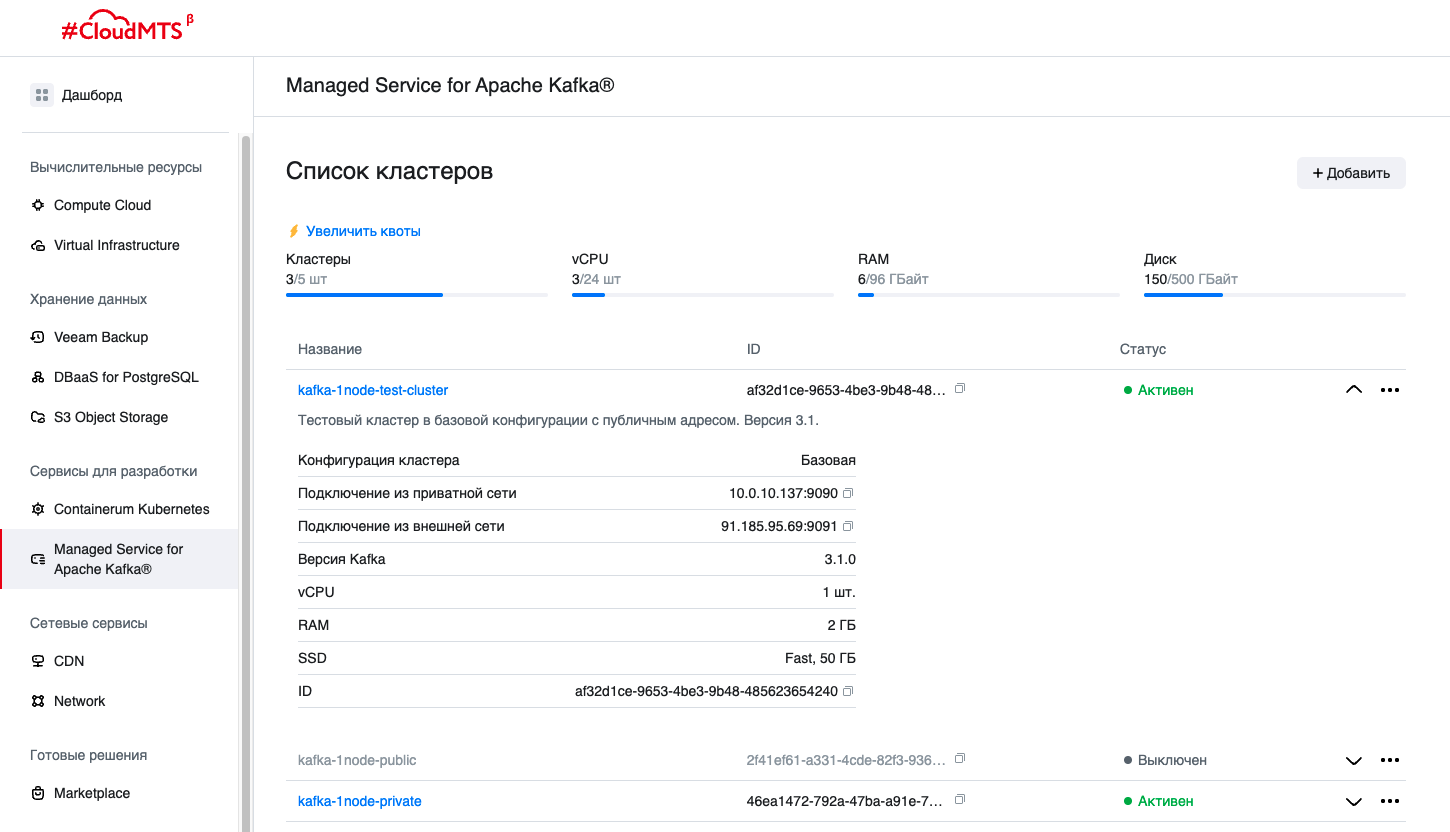This screenshot has height=832, width=1450.
Task: Open the kafka-1node-private cluster link
Action: point(360,801)
